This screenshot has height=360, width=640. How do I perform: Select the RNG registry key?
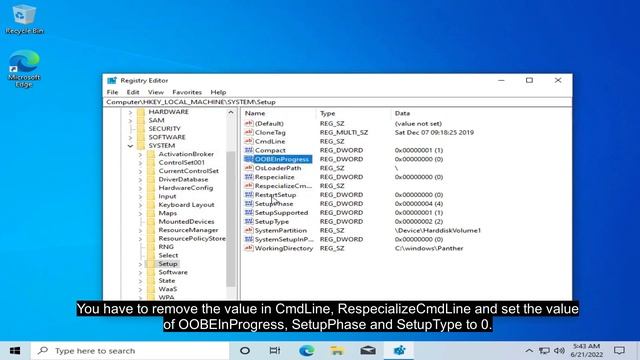tap(166, 247)
